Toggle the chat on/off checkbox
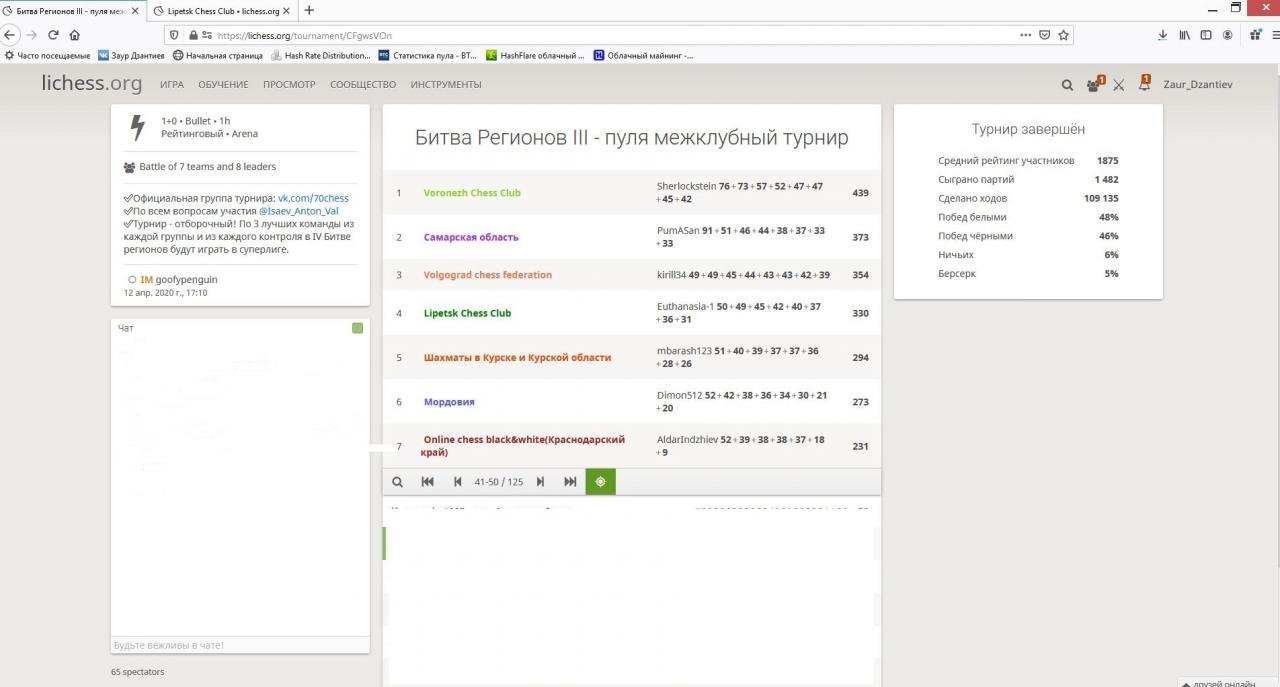Image resolution: width=1280 pixels, height=687 pixels. (357, 328)
